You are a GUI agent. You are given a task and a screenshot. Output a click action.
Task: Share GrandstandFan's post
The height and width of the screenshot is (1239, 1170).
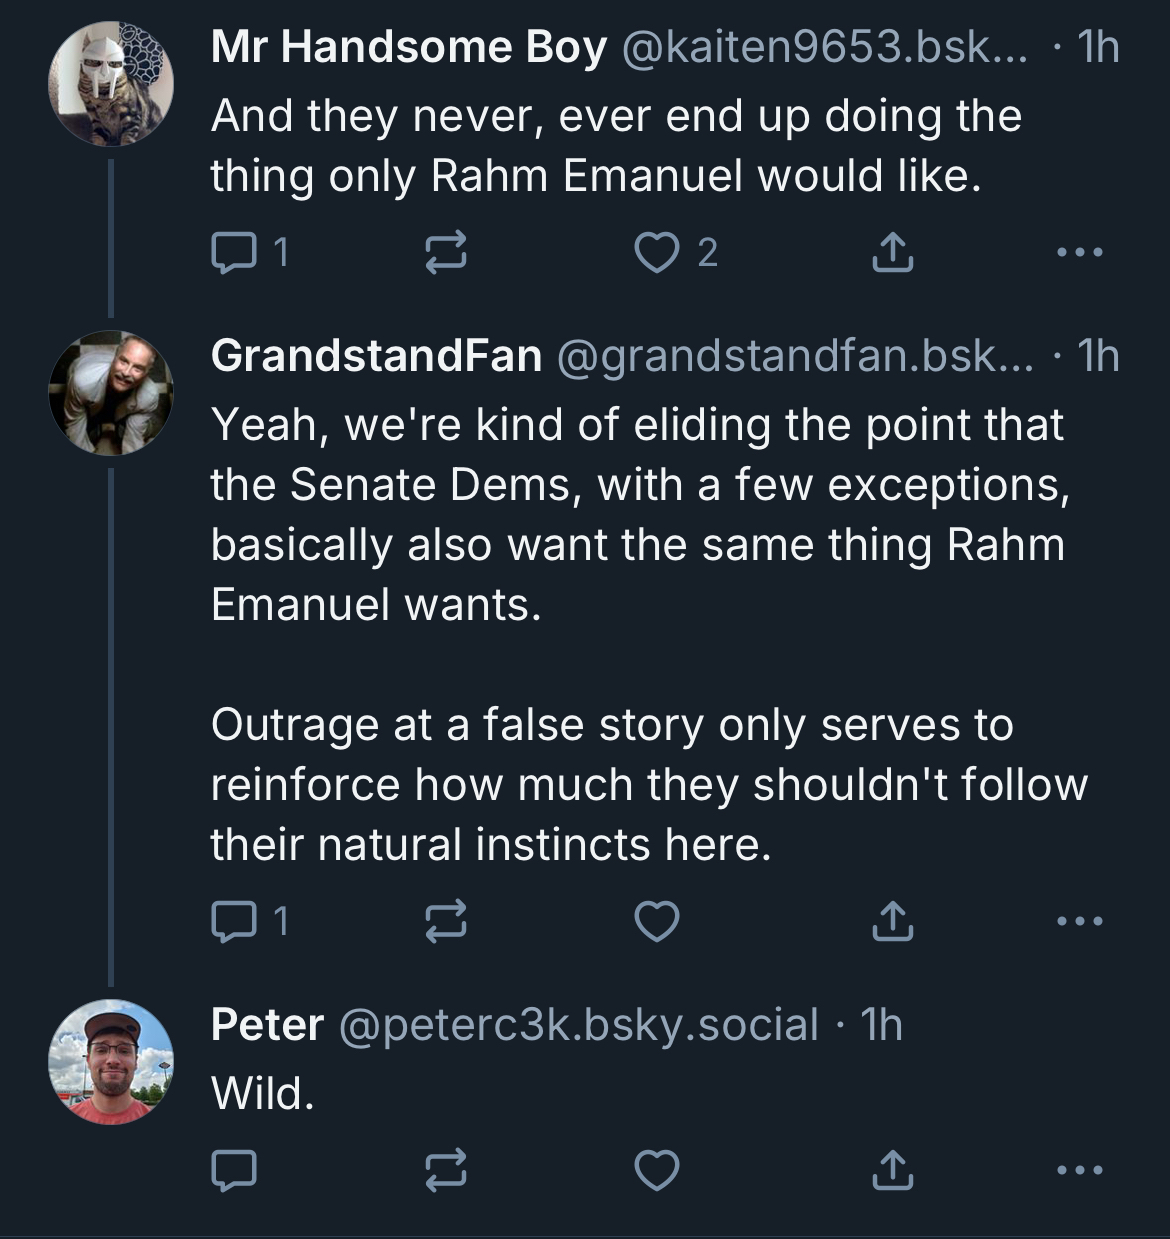[892, 921]
